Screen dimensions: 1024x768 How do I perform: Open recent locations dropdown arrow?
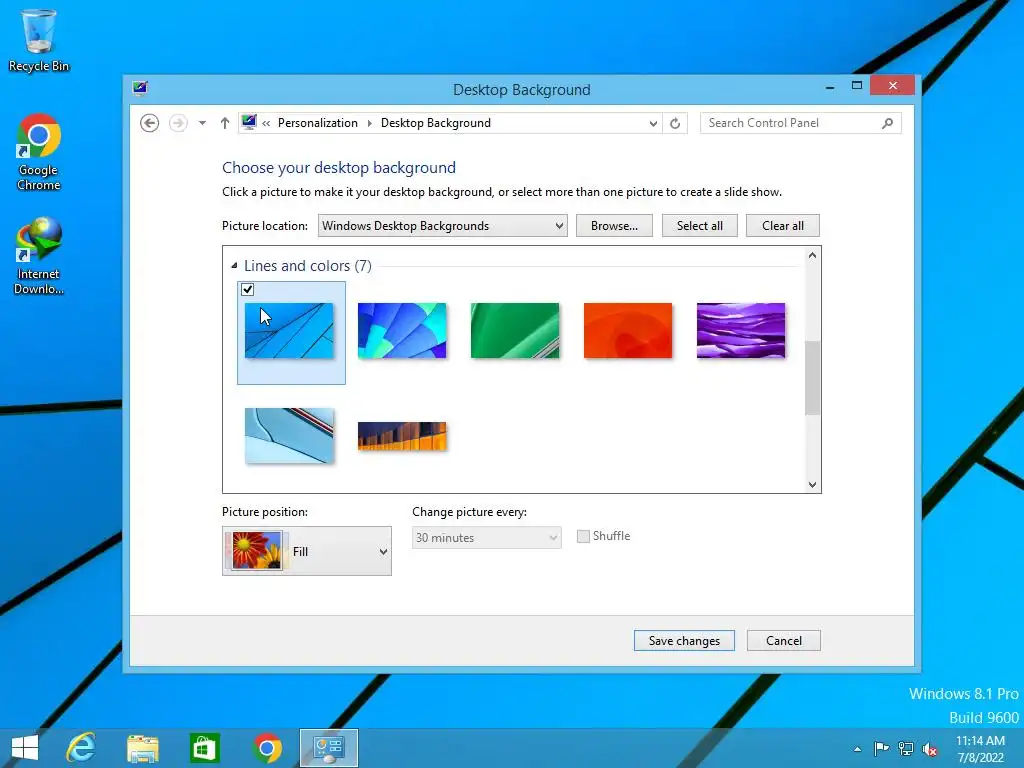tap(202, 123)
